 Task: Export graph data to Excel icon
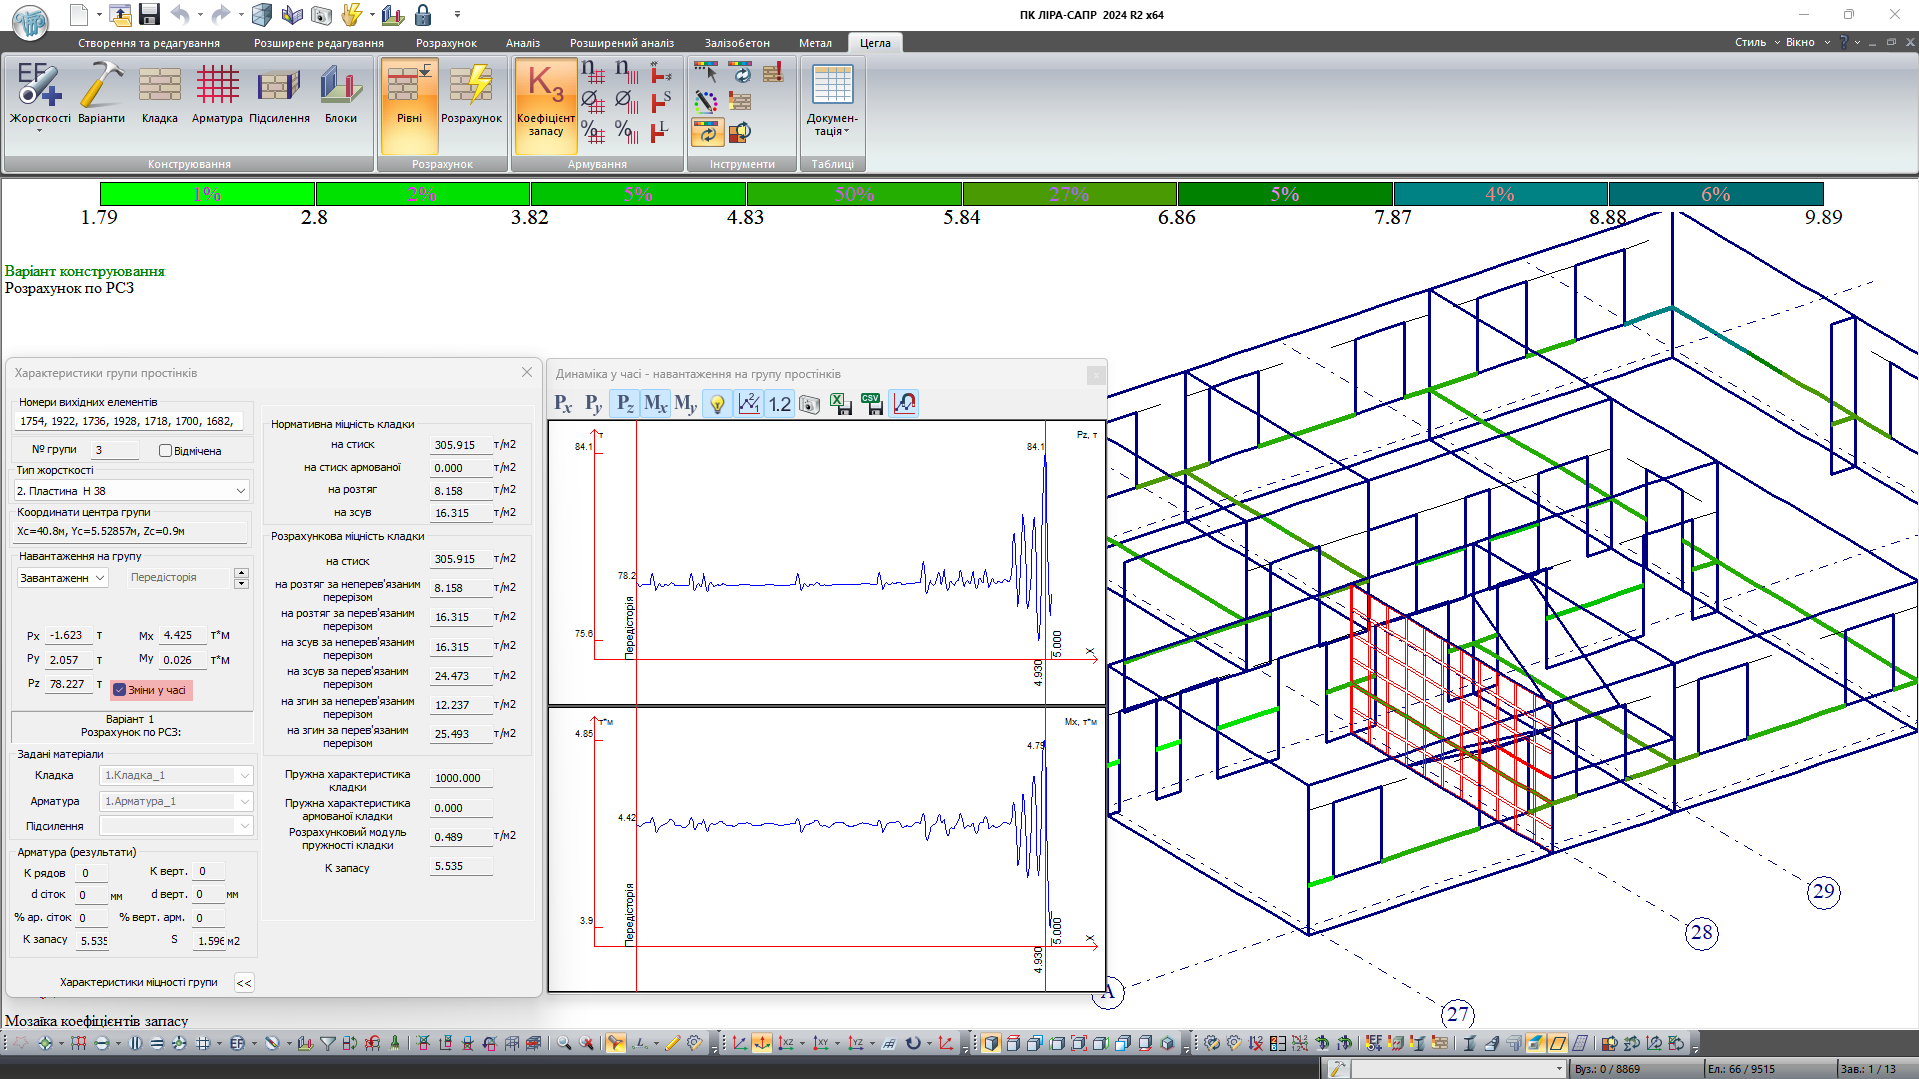(x=841, y=403)
